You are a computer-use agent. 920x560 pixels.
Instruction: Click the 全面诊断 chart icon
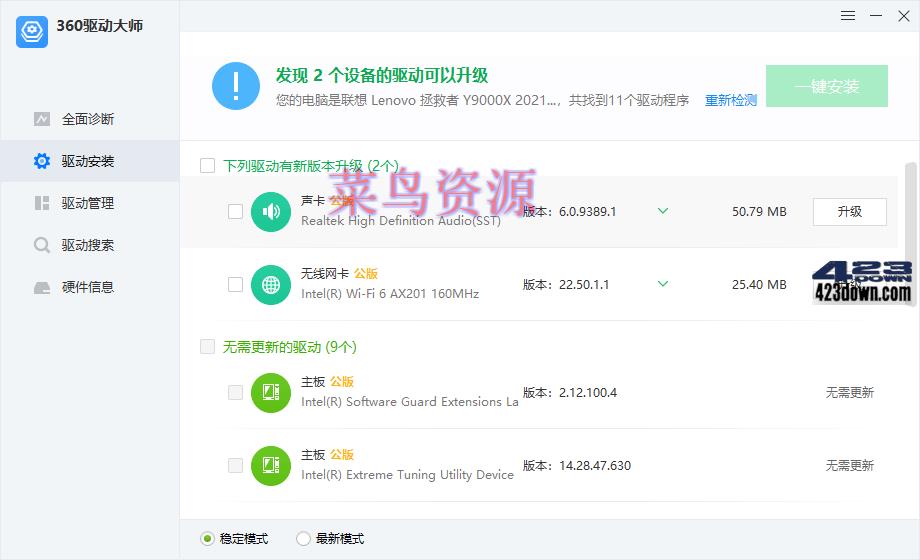(42, 119)
